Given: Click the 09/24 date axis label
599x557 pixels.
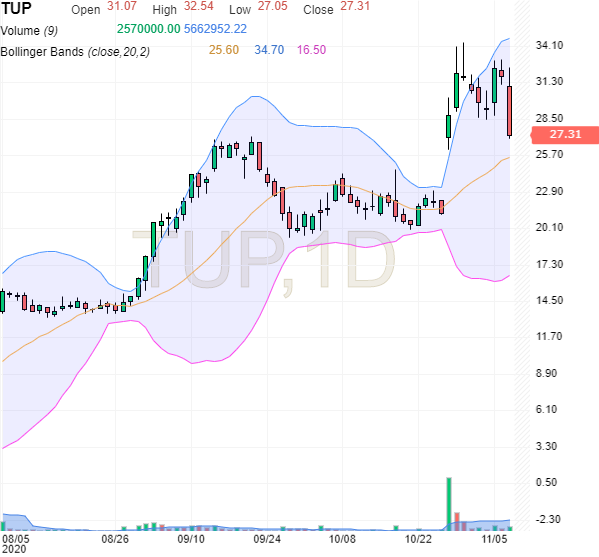Looking at the screenshot, I should point(267,539).
